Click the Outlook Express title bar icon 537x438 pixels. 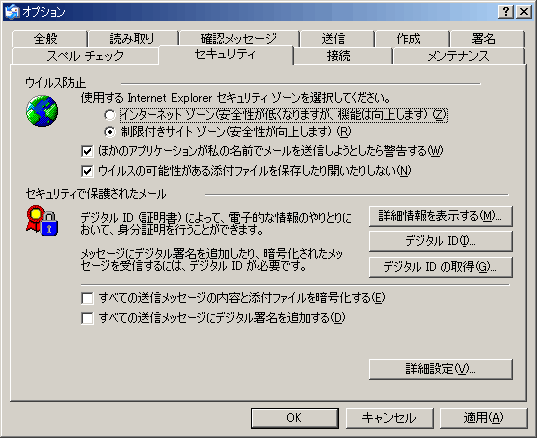[12, 12]
